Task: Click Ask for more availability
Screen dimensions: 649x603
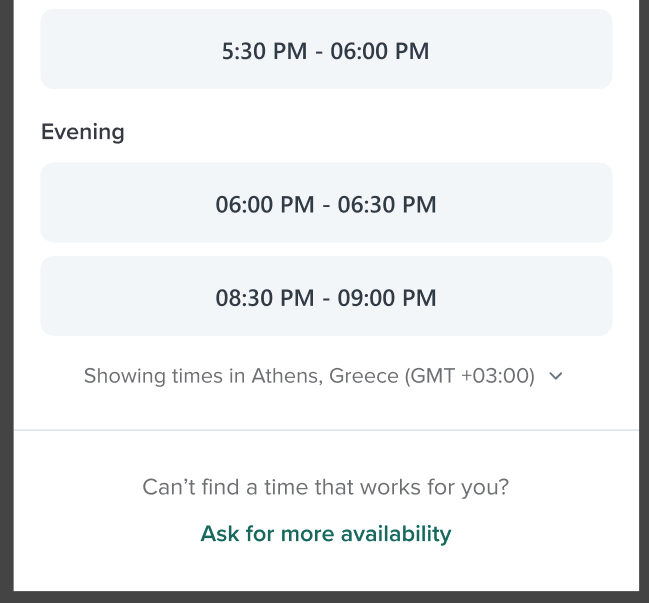Action: click(x=326, y=534)
